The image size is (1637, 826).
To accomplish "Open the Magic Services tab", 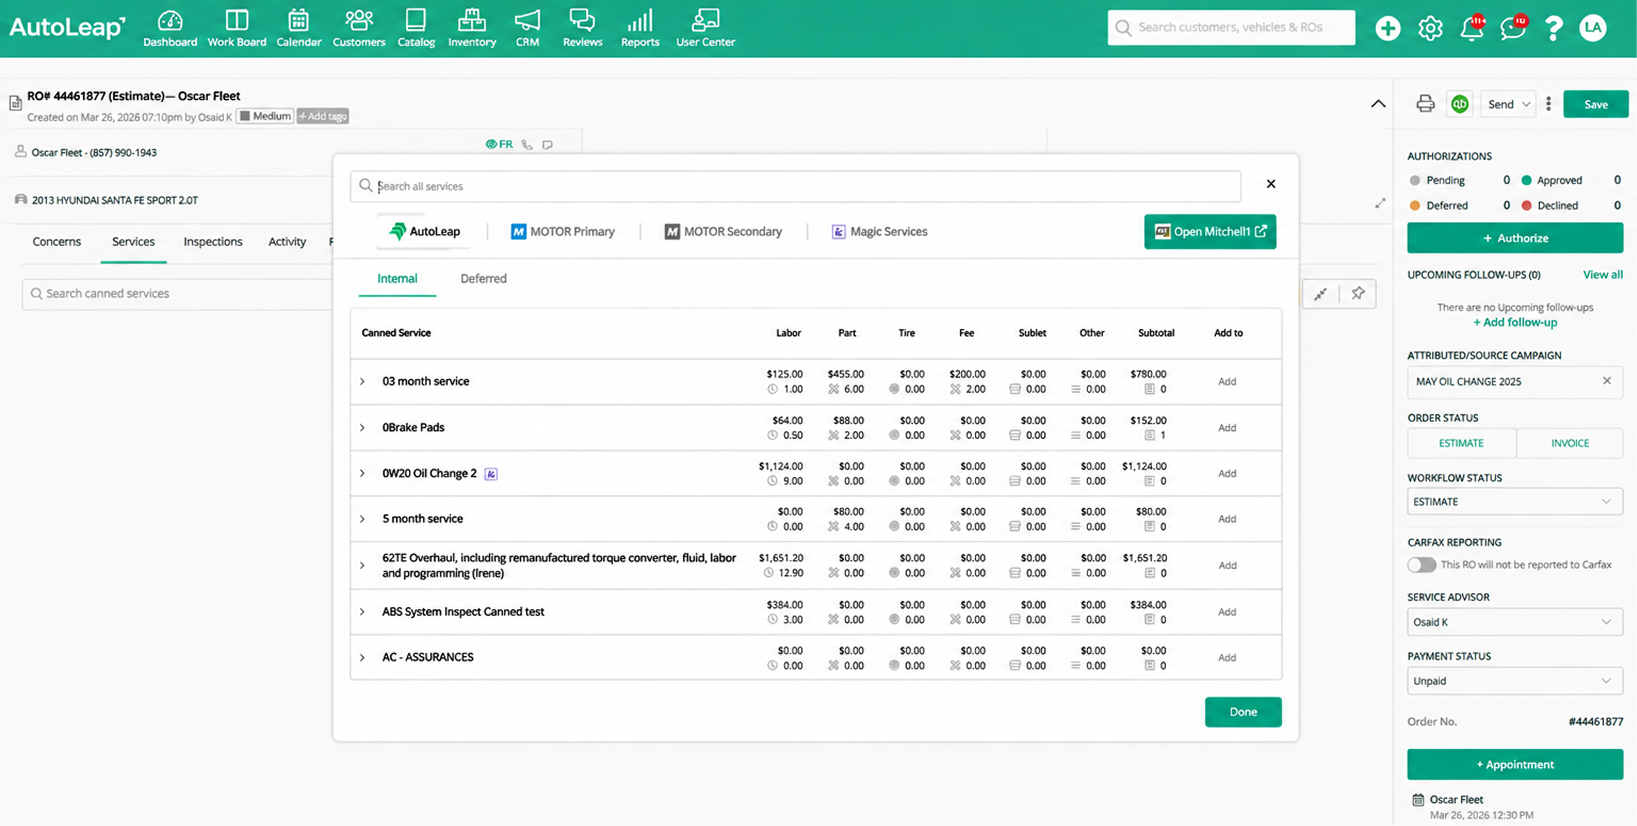I will pos(879,232).
